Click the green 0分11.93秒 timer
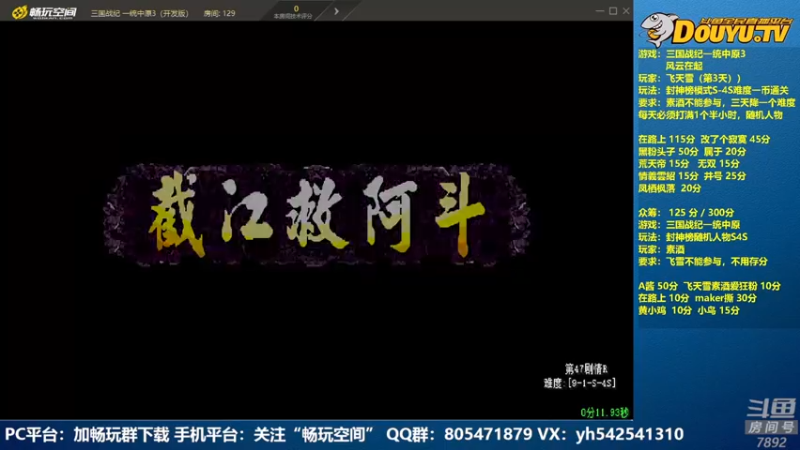800x450 pixels. tap(605, 412)
